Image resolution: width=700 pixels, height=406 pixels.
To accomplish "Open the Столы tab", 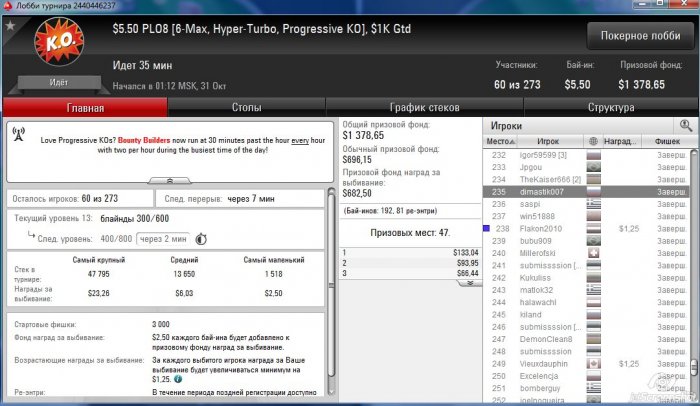I will (246, 108).
